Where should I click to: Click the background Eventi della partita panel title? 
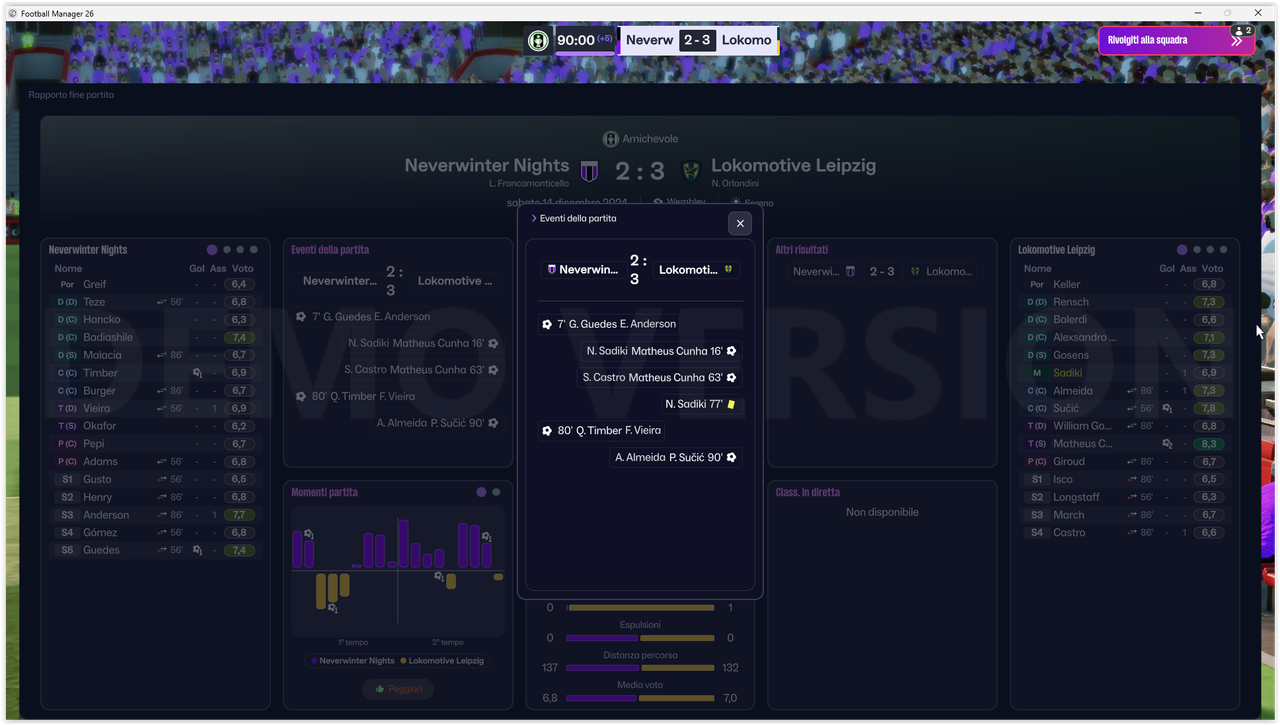pyautogui.click(x=330, y=250)
